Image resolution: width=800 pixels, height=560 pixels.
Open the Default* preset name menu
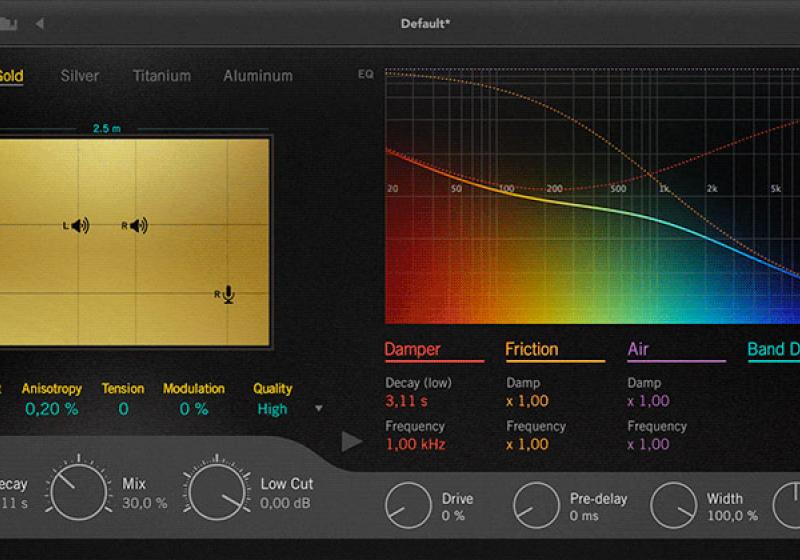pyautogui.click(x=425, y=23)
